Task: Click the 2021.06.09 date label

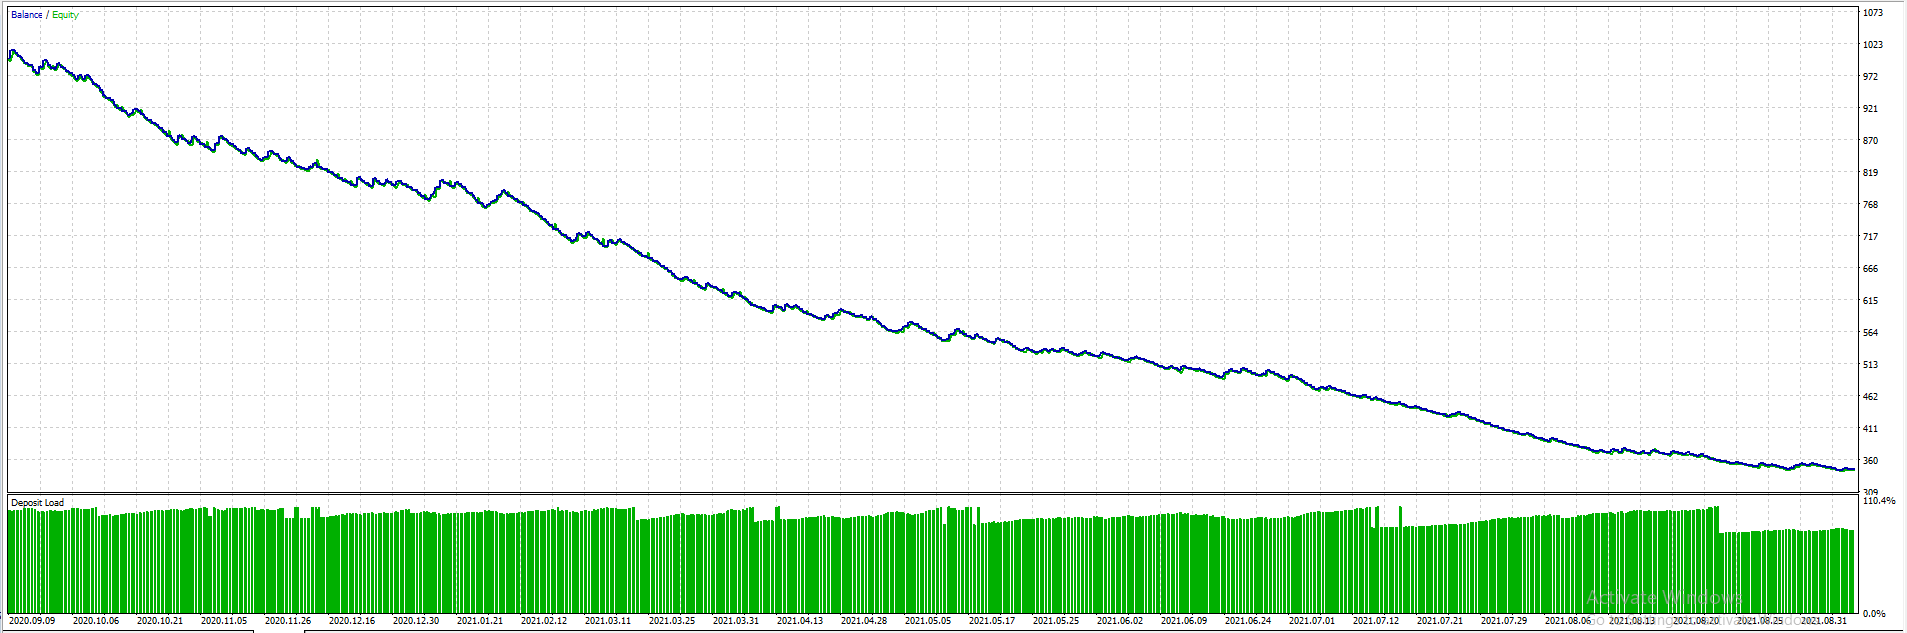Action: [1184, 621]
